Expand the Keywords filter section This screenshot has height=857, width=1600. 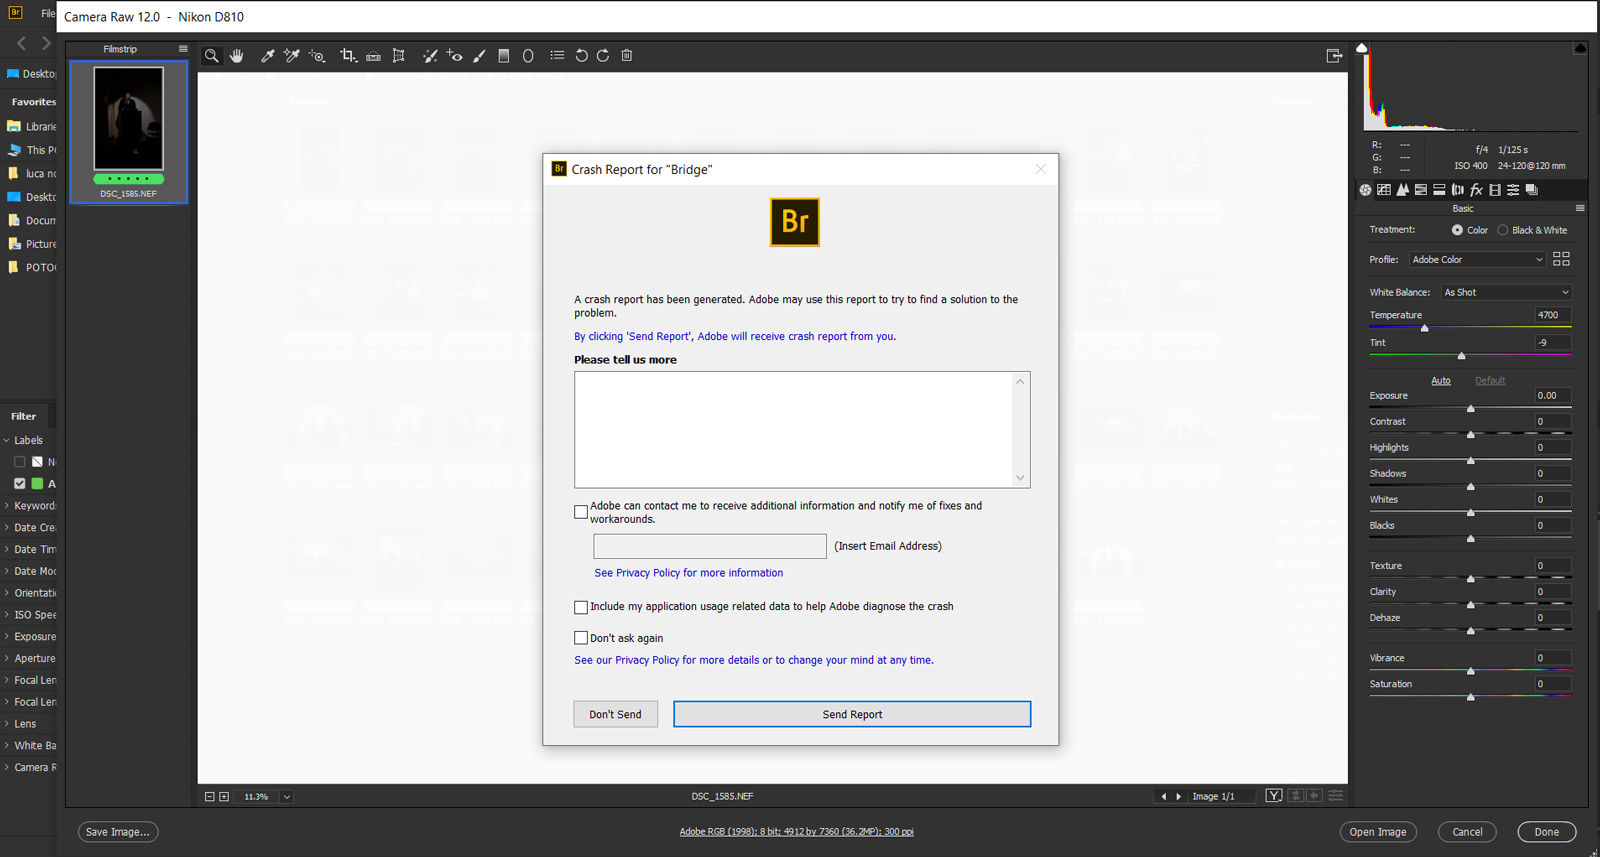[x=6, y=506]
